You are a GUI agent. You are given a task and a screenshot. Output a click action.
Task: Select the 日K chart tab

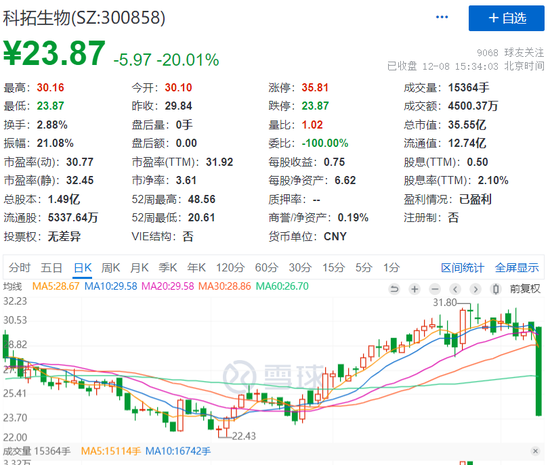82,268
